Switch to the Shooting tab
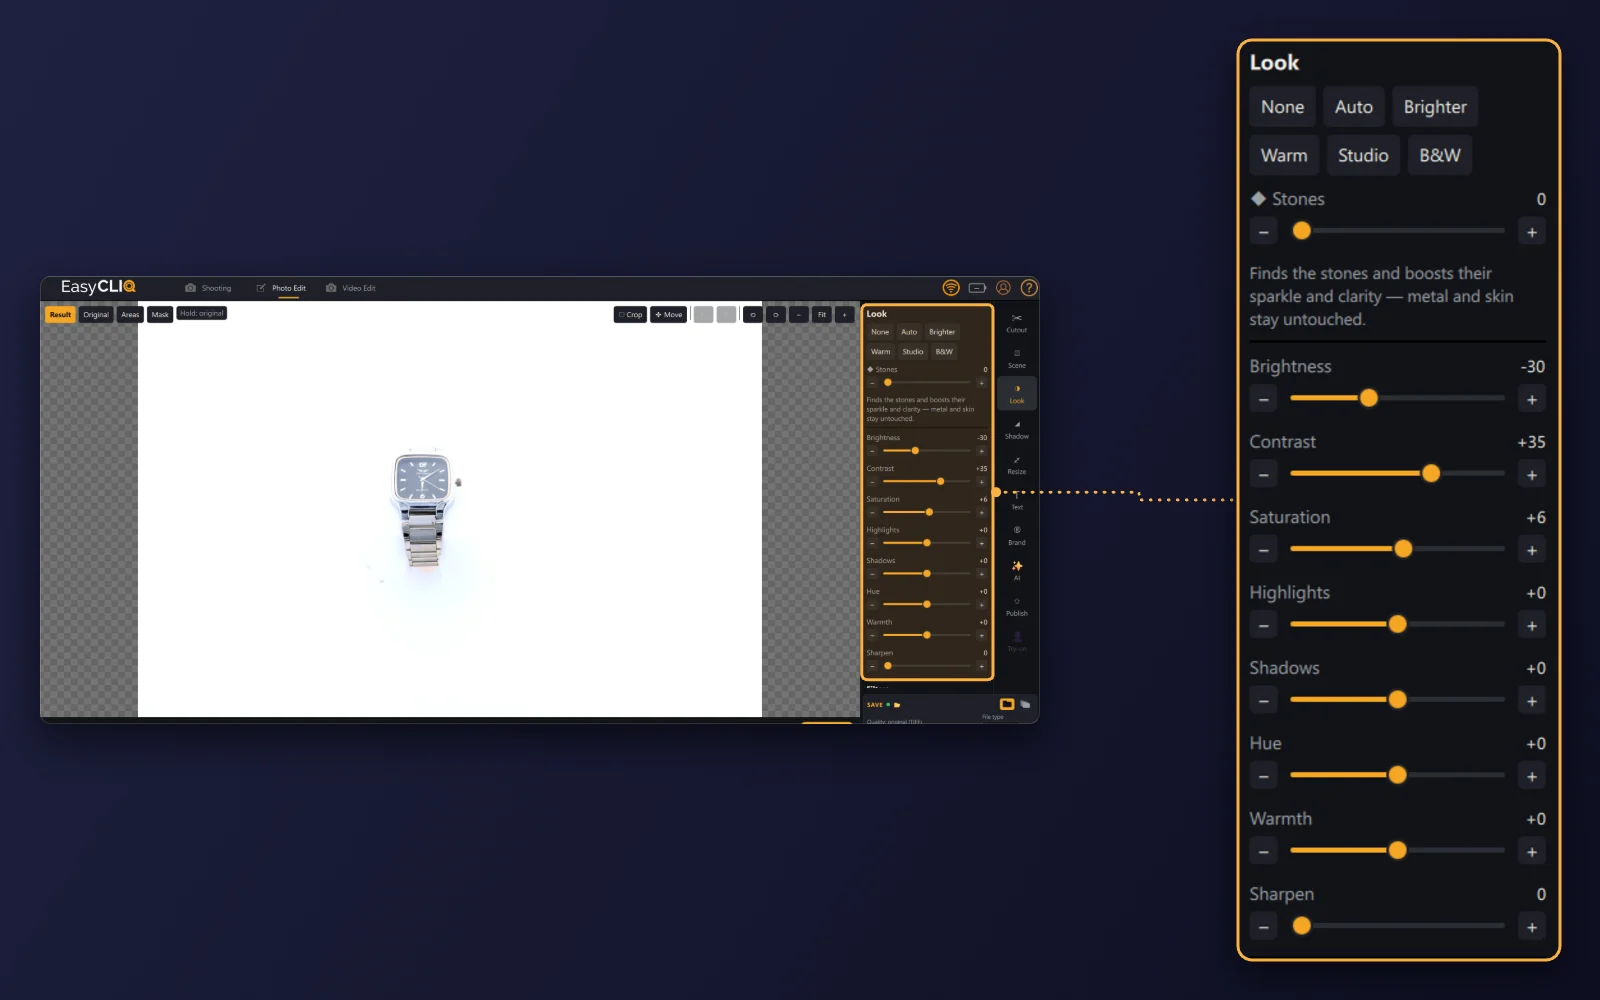The image size is (1600, 1000). click(x=208, y=288)
